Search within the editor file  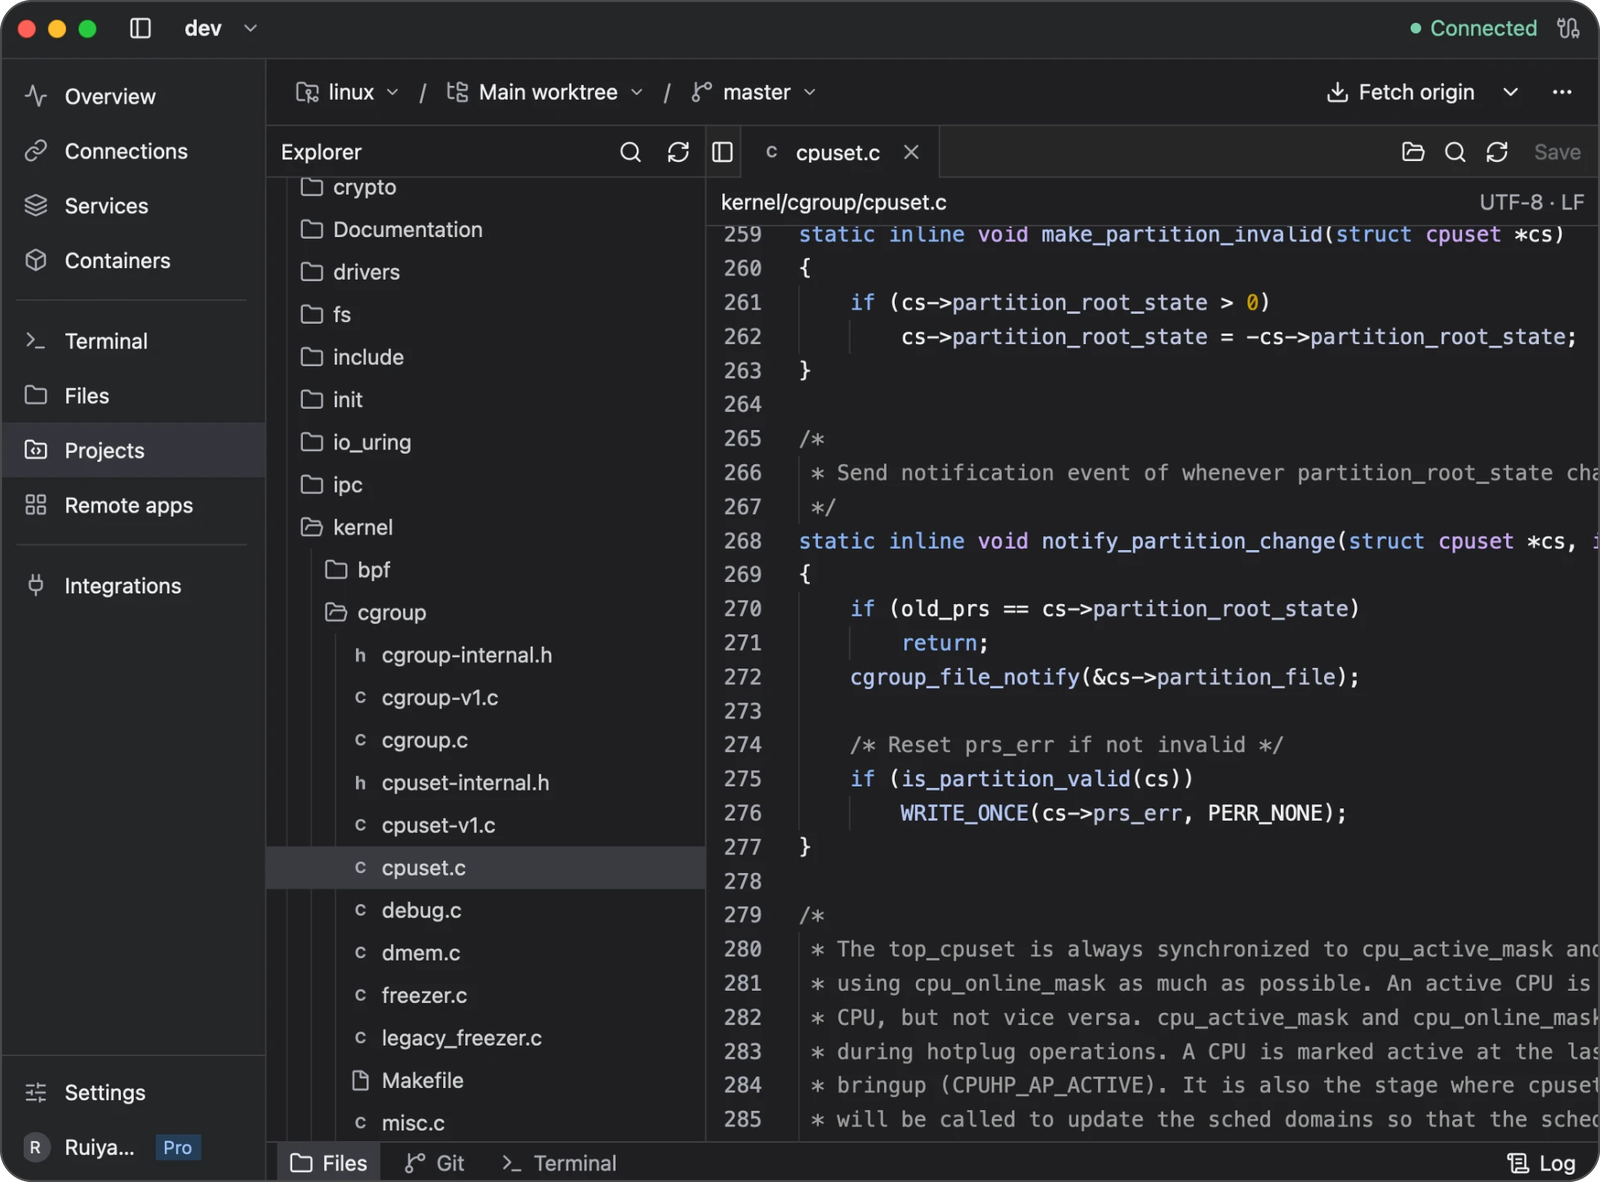1455,152
